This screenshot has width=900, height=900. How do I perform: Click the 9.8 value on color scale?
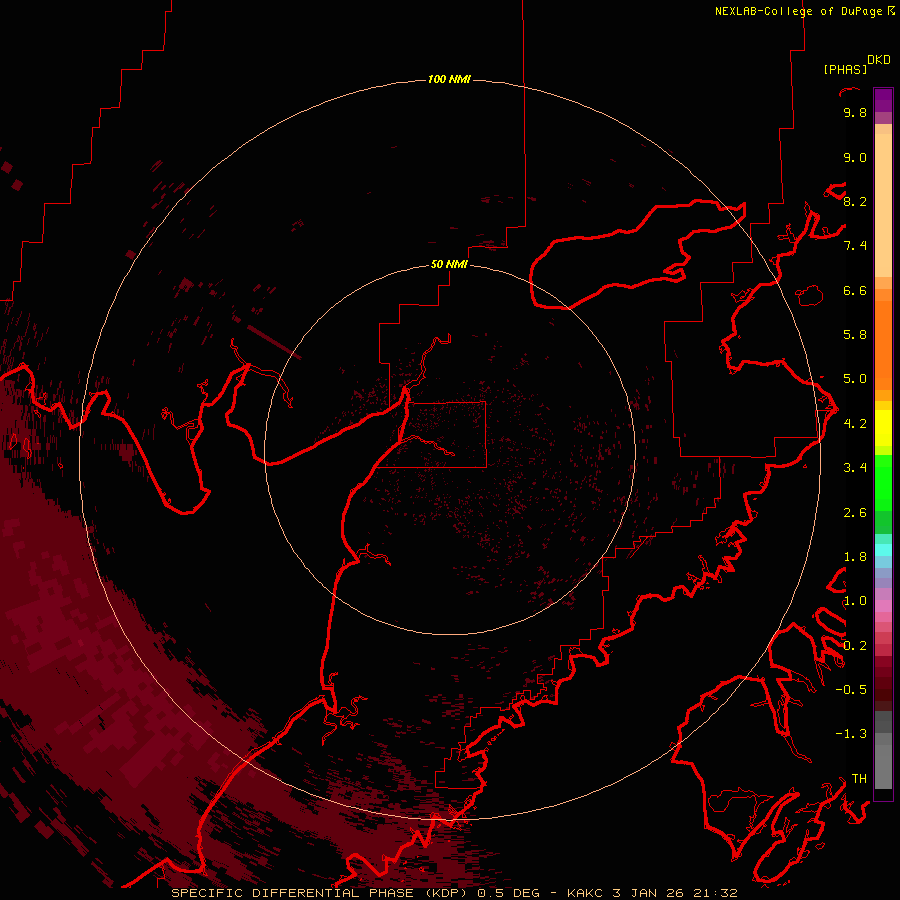coord(855,112)
